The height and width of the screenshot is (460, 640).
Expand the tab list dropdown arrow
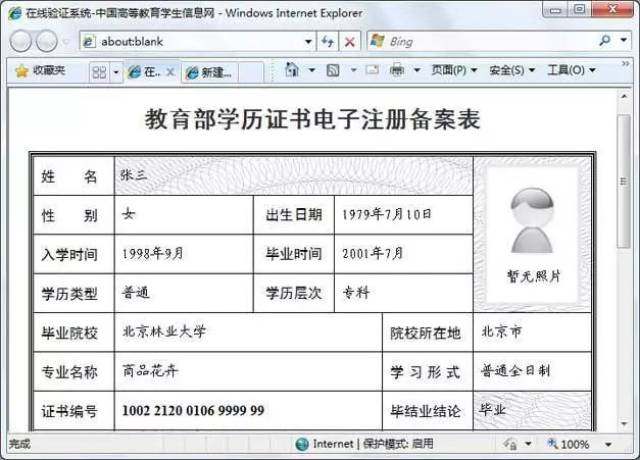[116, 73]
